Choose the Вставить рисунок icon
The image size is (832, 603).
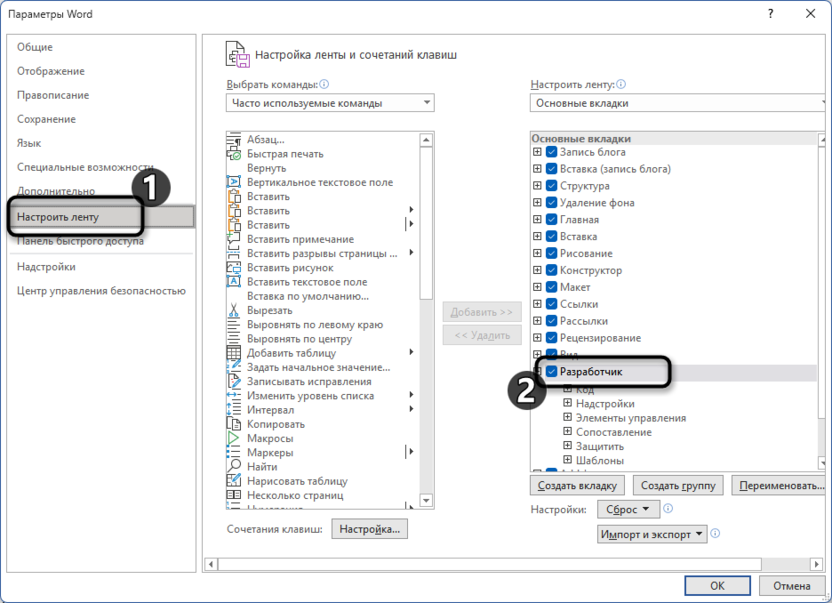(234, 268)
